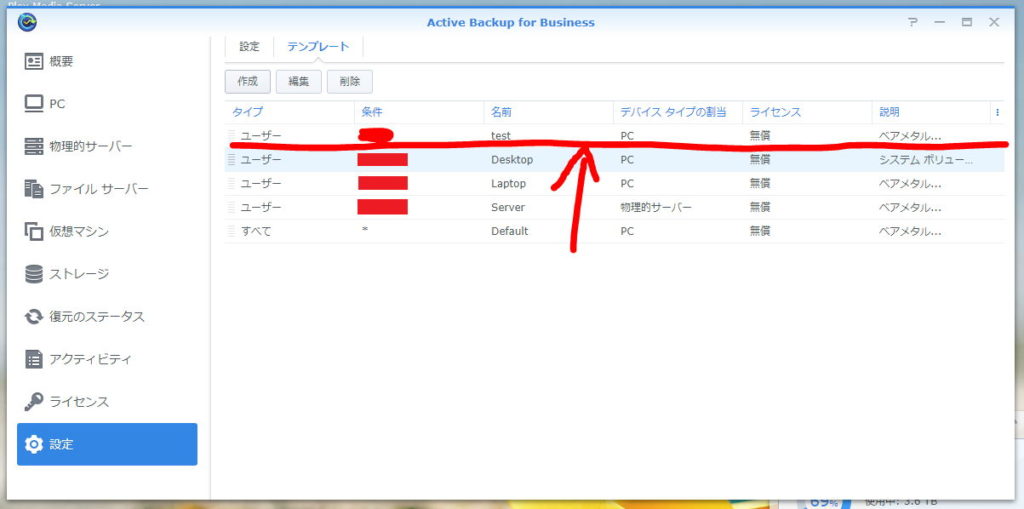The width and height of the screenshot is (1024, 509).
Task: Switch to the 設定 tab
Action: [249, 46]
